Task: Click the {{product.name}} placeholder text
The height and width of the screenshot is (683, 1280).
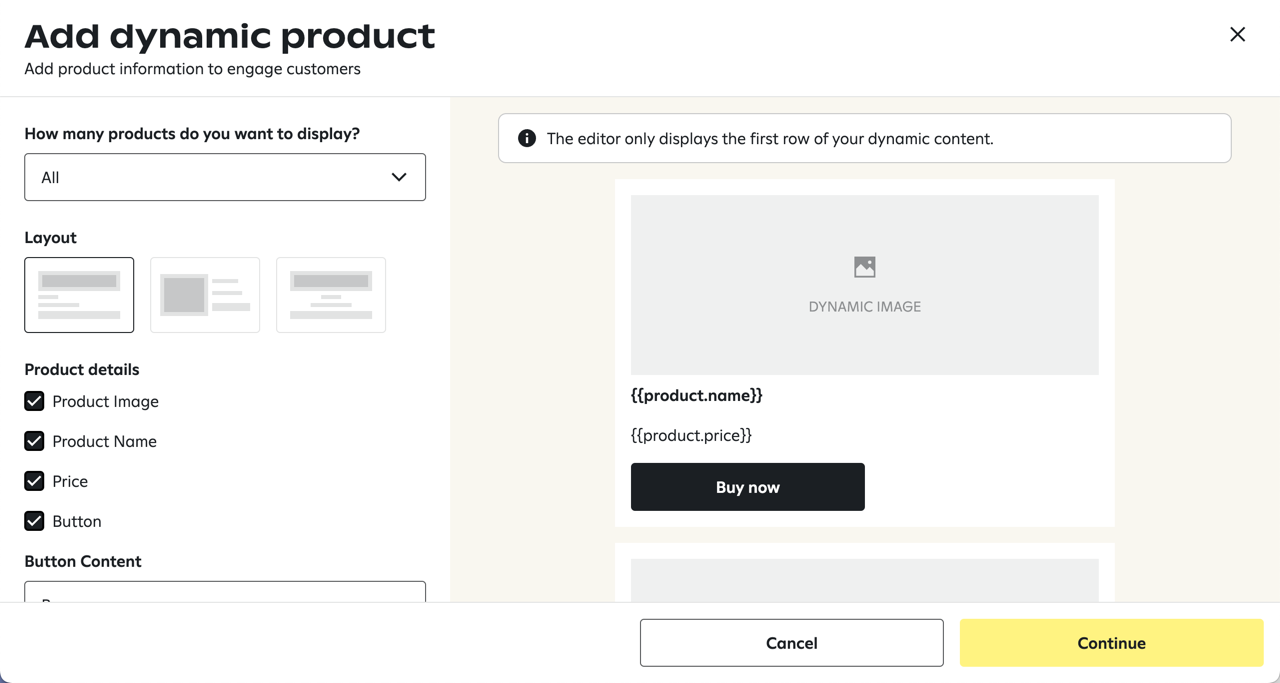Action: point(697,395)
